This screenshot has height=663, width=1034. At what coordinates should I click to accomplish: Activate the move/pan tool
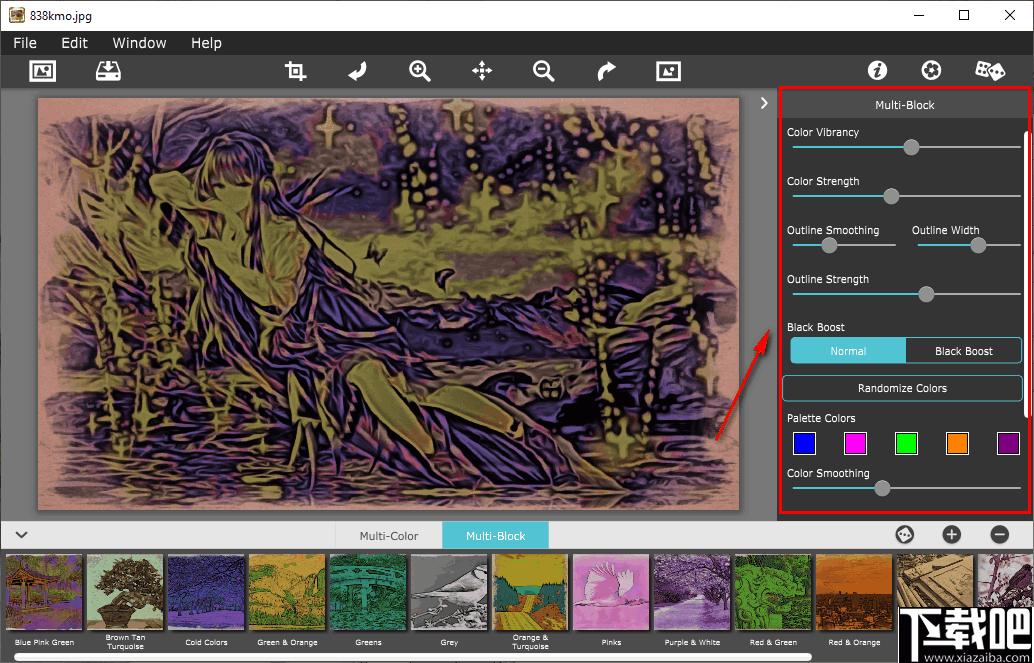482,71
